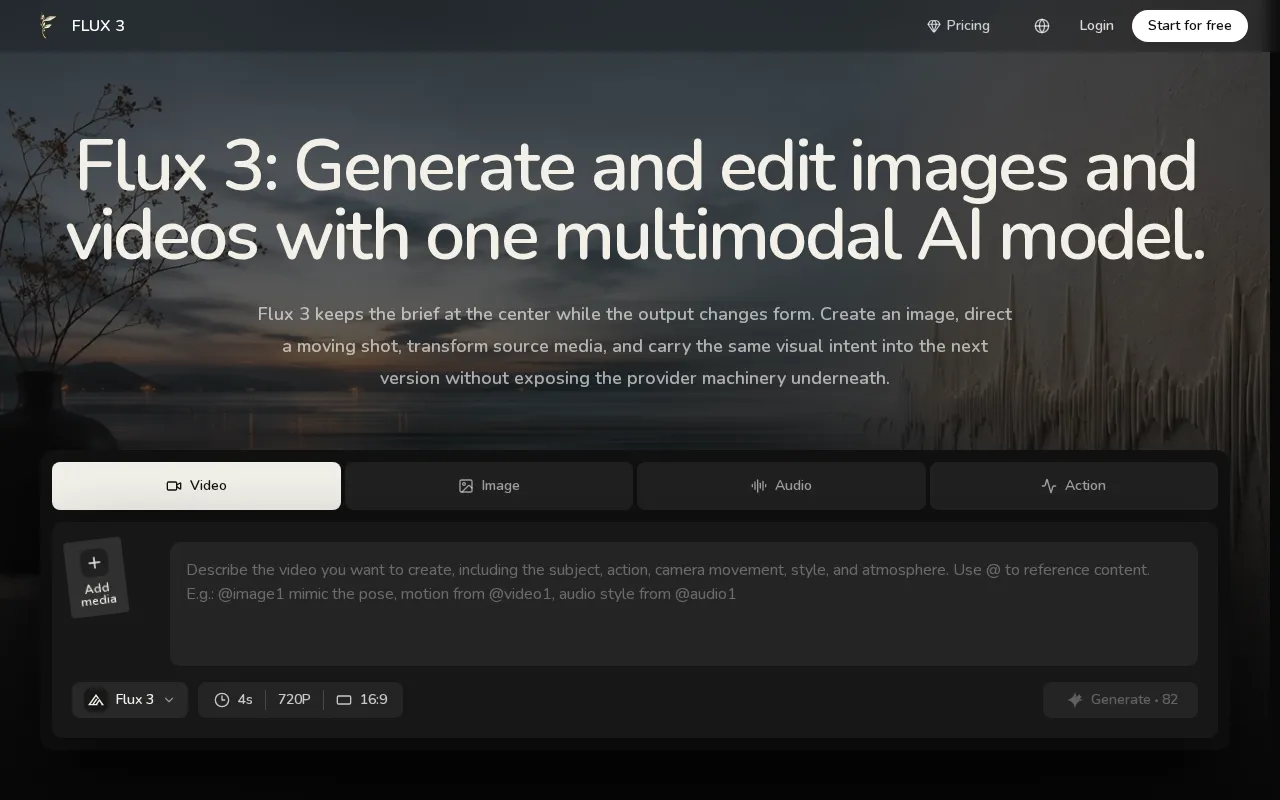Open the language selector globe icon

(x=1042, y=26)
